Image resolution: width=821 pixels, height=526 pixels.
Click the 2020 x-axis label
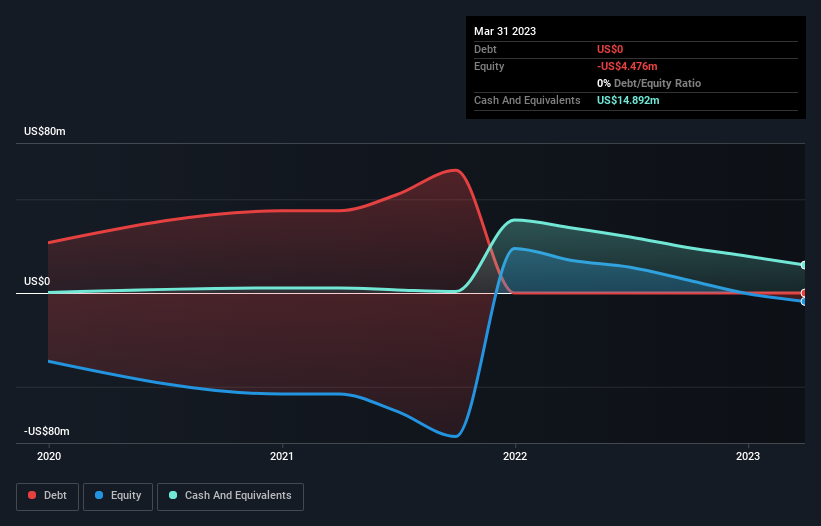click(49, 456)
